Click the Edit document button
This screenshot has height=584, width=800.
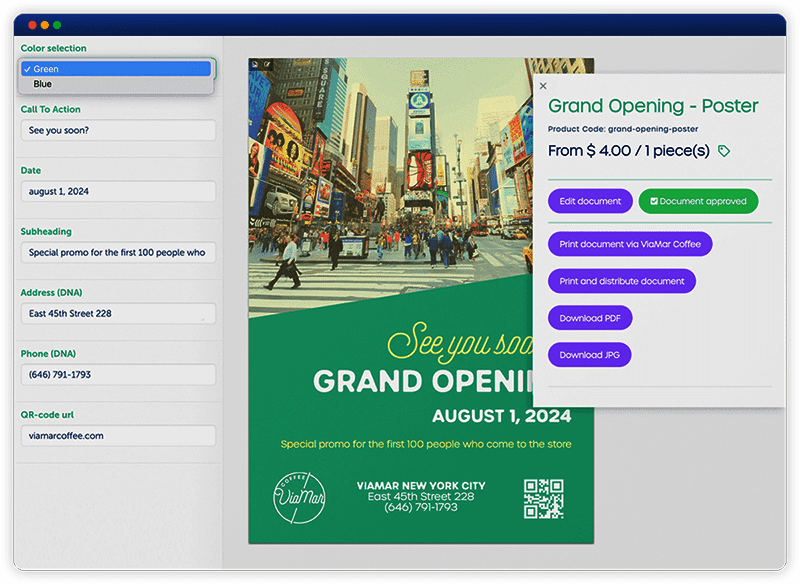tap(589, 201)
